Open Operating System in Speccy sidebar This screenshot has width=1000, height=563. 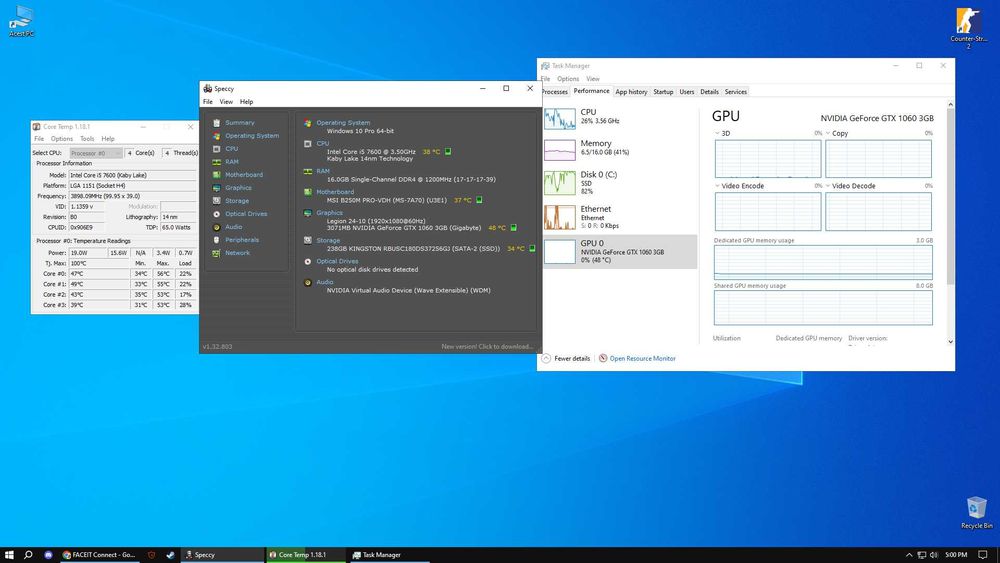251,135
